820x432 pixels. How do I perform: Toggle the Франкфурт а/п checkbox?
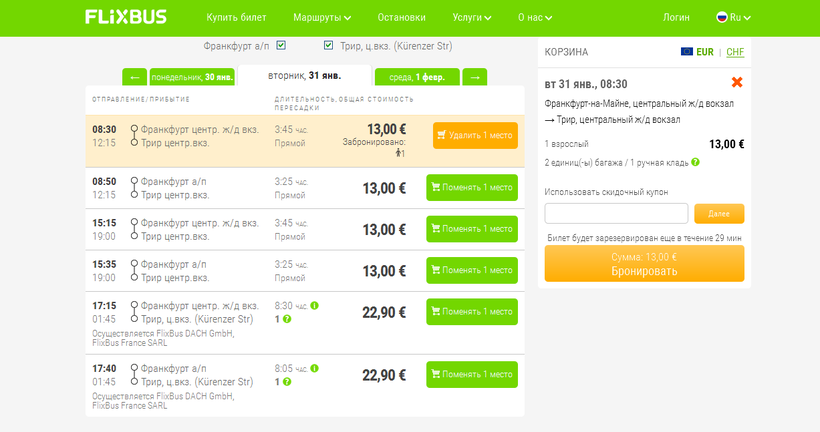[x=281, y=45]
